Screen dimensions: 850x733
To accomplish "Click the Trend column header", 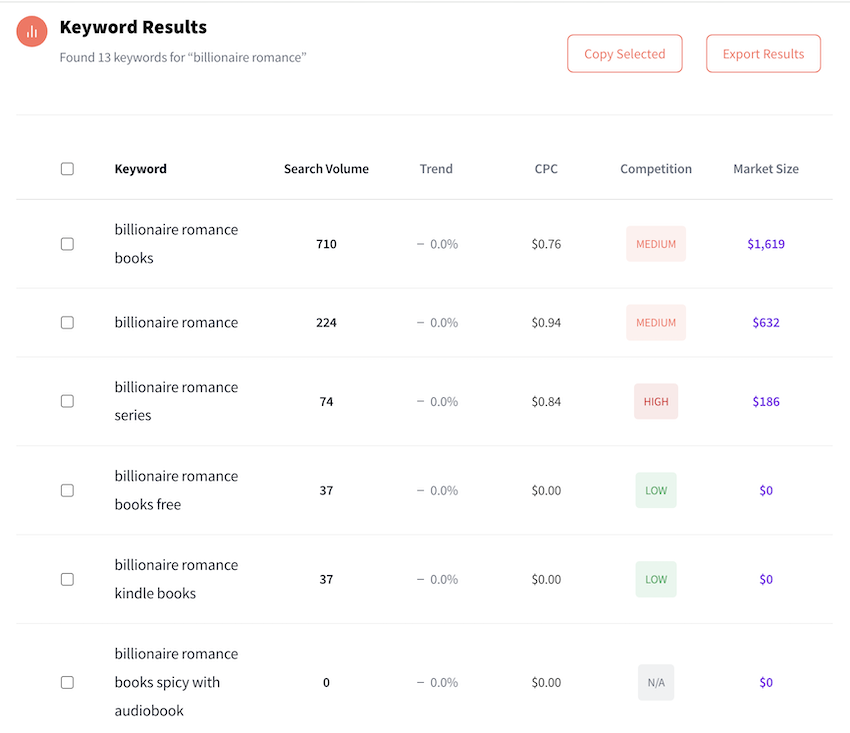I will (x=436, y=169).
